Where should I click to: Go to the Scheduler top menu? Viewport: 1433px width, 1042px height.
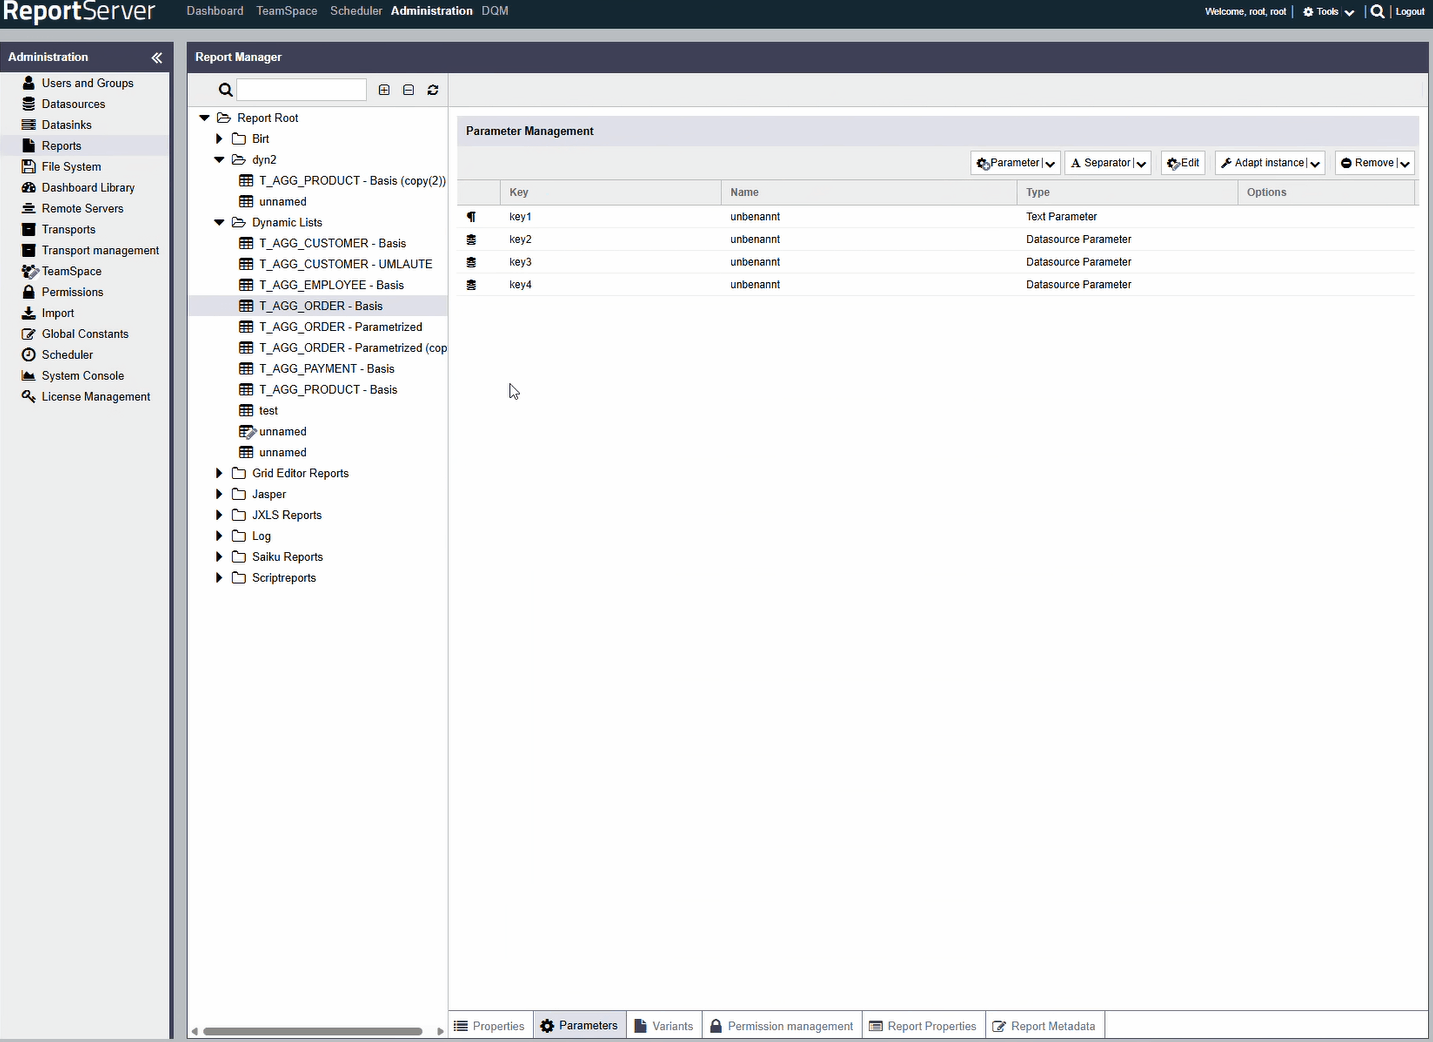pyautogui.click(x=356, y=11)
